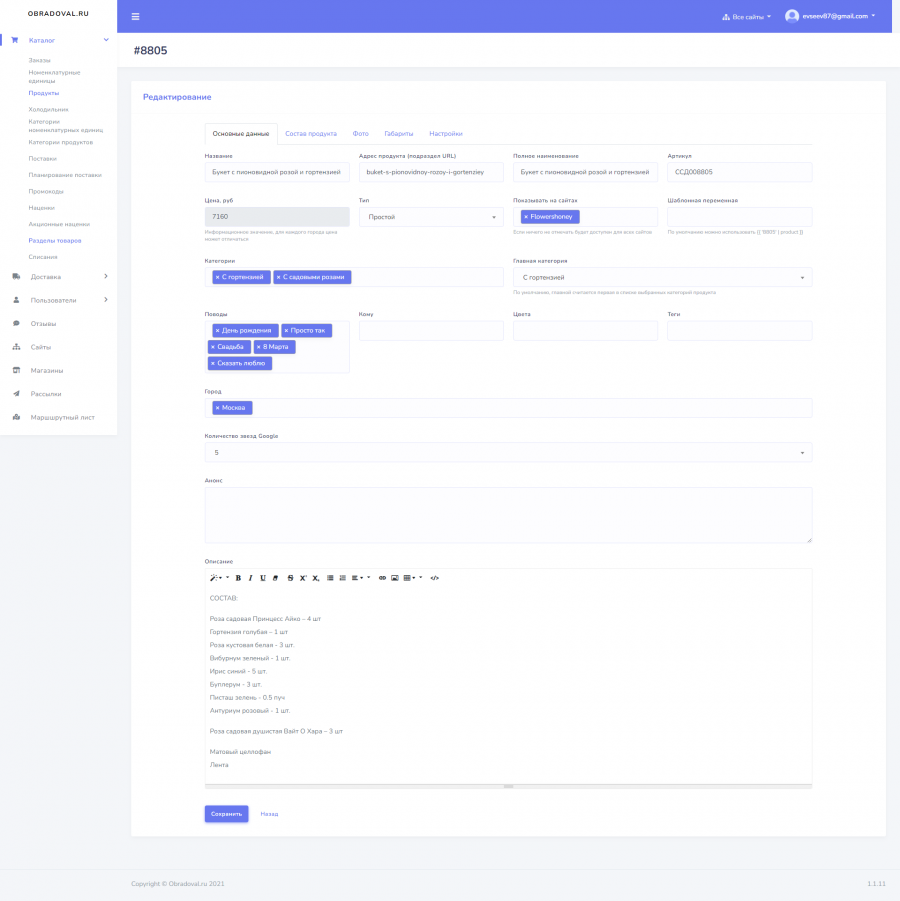Remove the 'Москва' city tag
Image resolution: width=900 pixels, height=901 pixels.
pos(217,407)
